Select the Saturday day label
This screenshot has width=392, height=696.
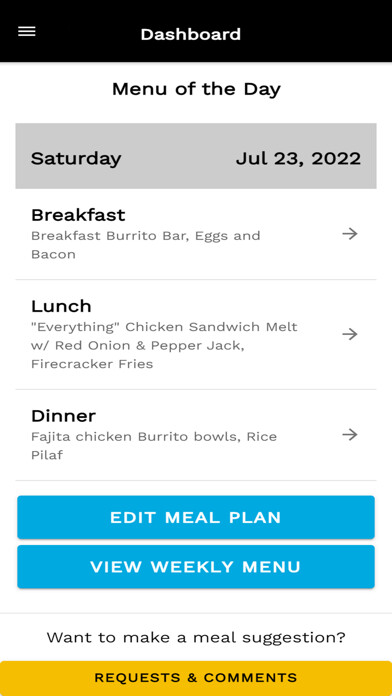76,158
